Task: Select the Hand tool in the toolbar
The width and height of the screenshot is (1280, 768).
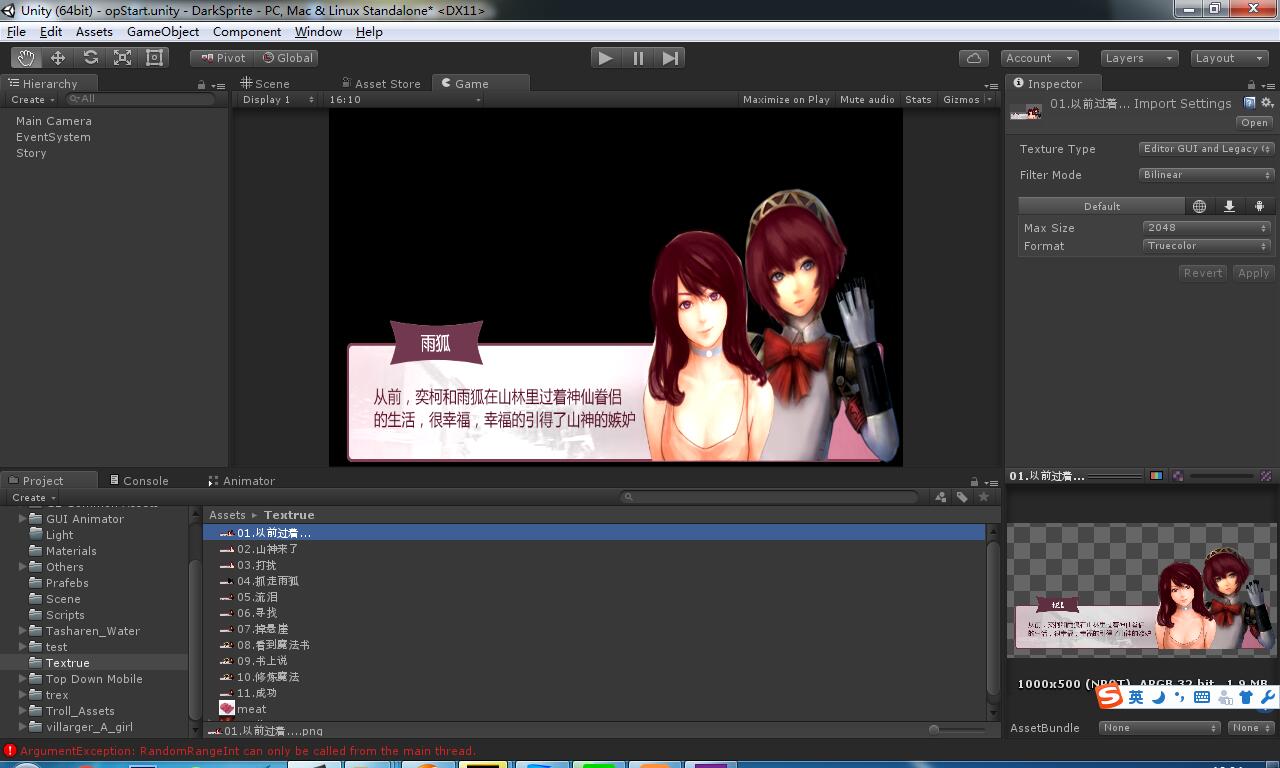Action: coord(26,58)
